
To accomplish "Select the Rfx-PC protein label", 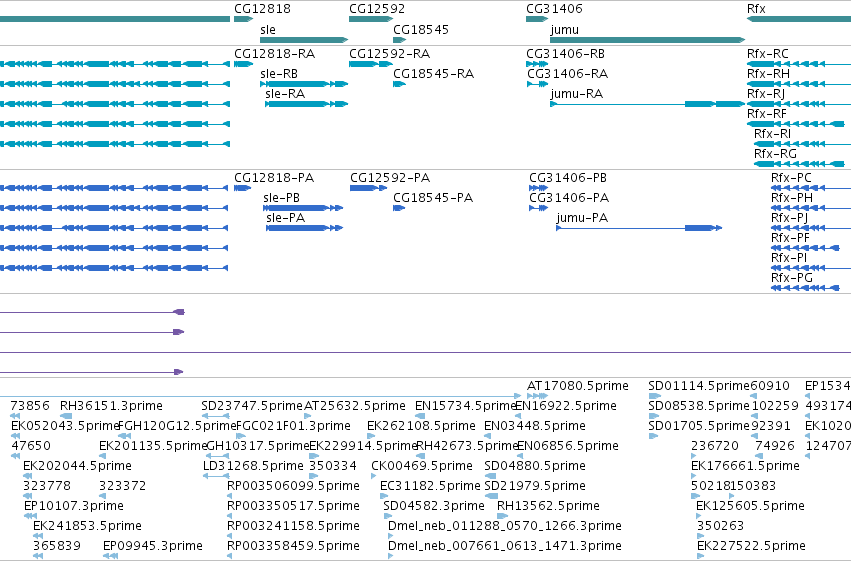I will 791,178.
